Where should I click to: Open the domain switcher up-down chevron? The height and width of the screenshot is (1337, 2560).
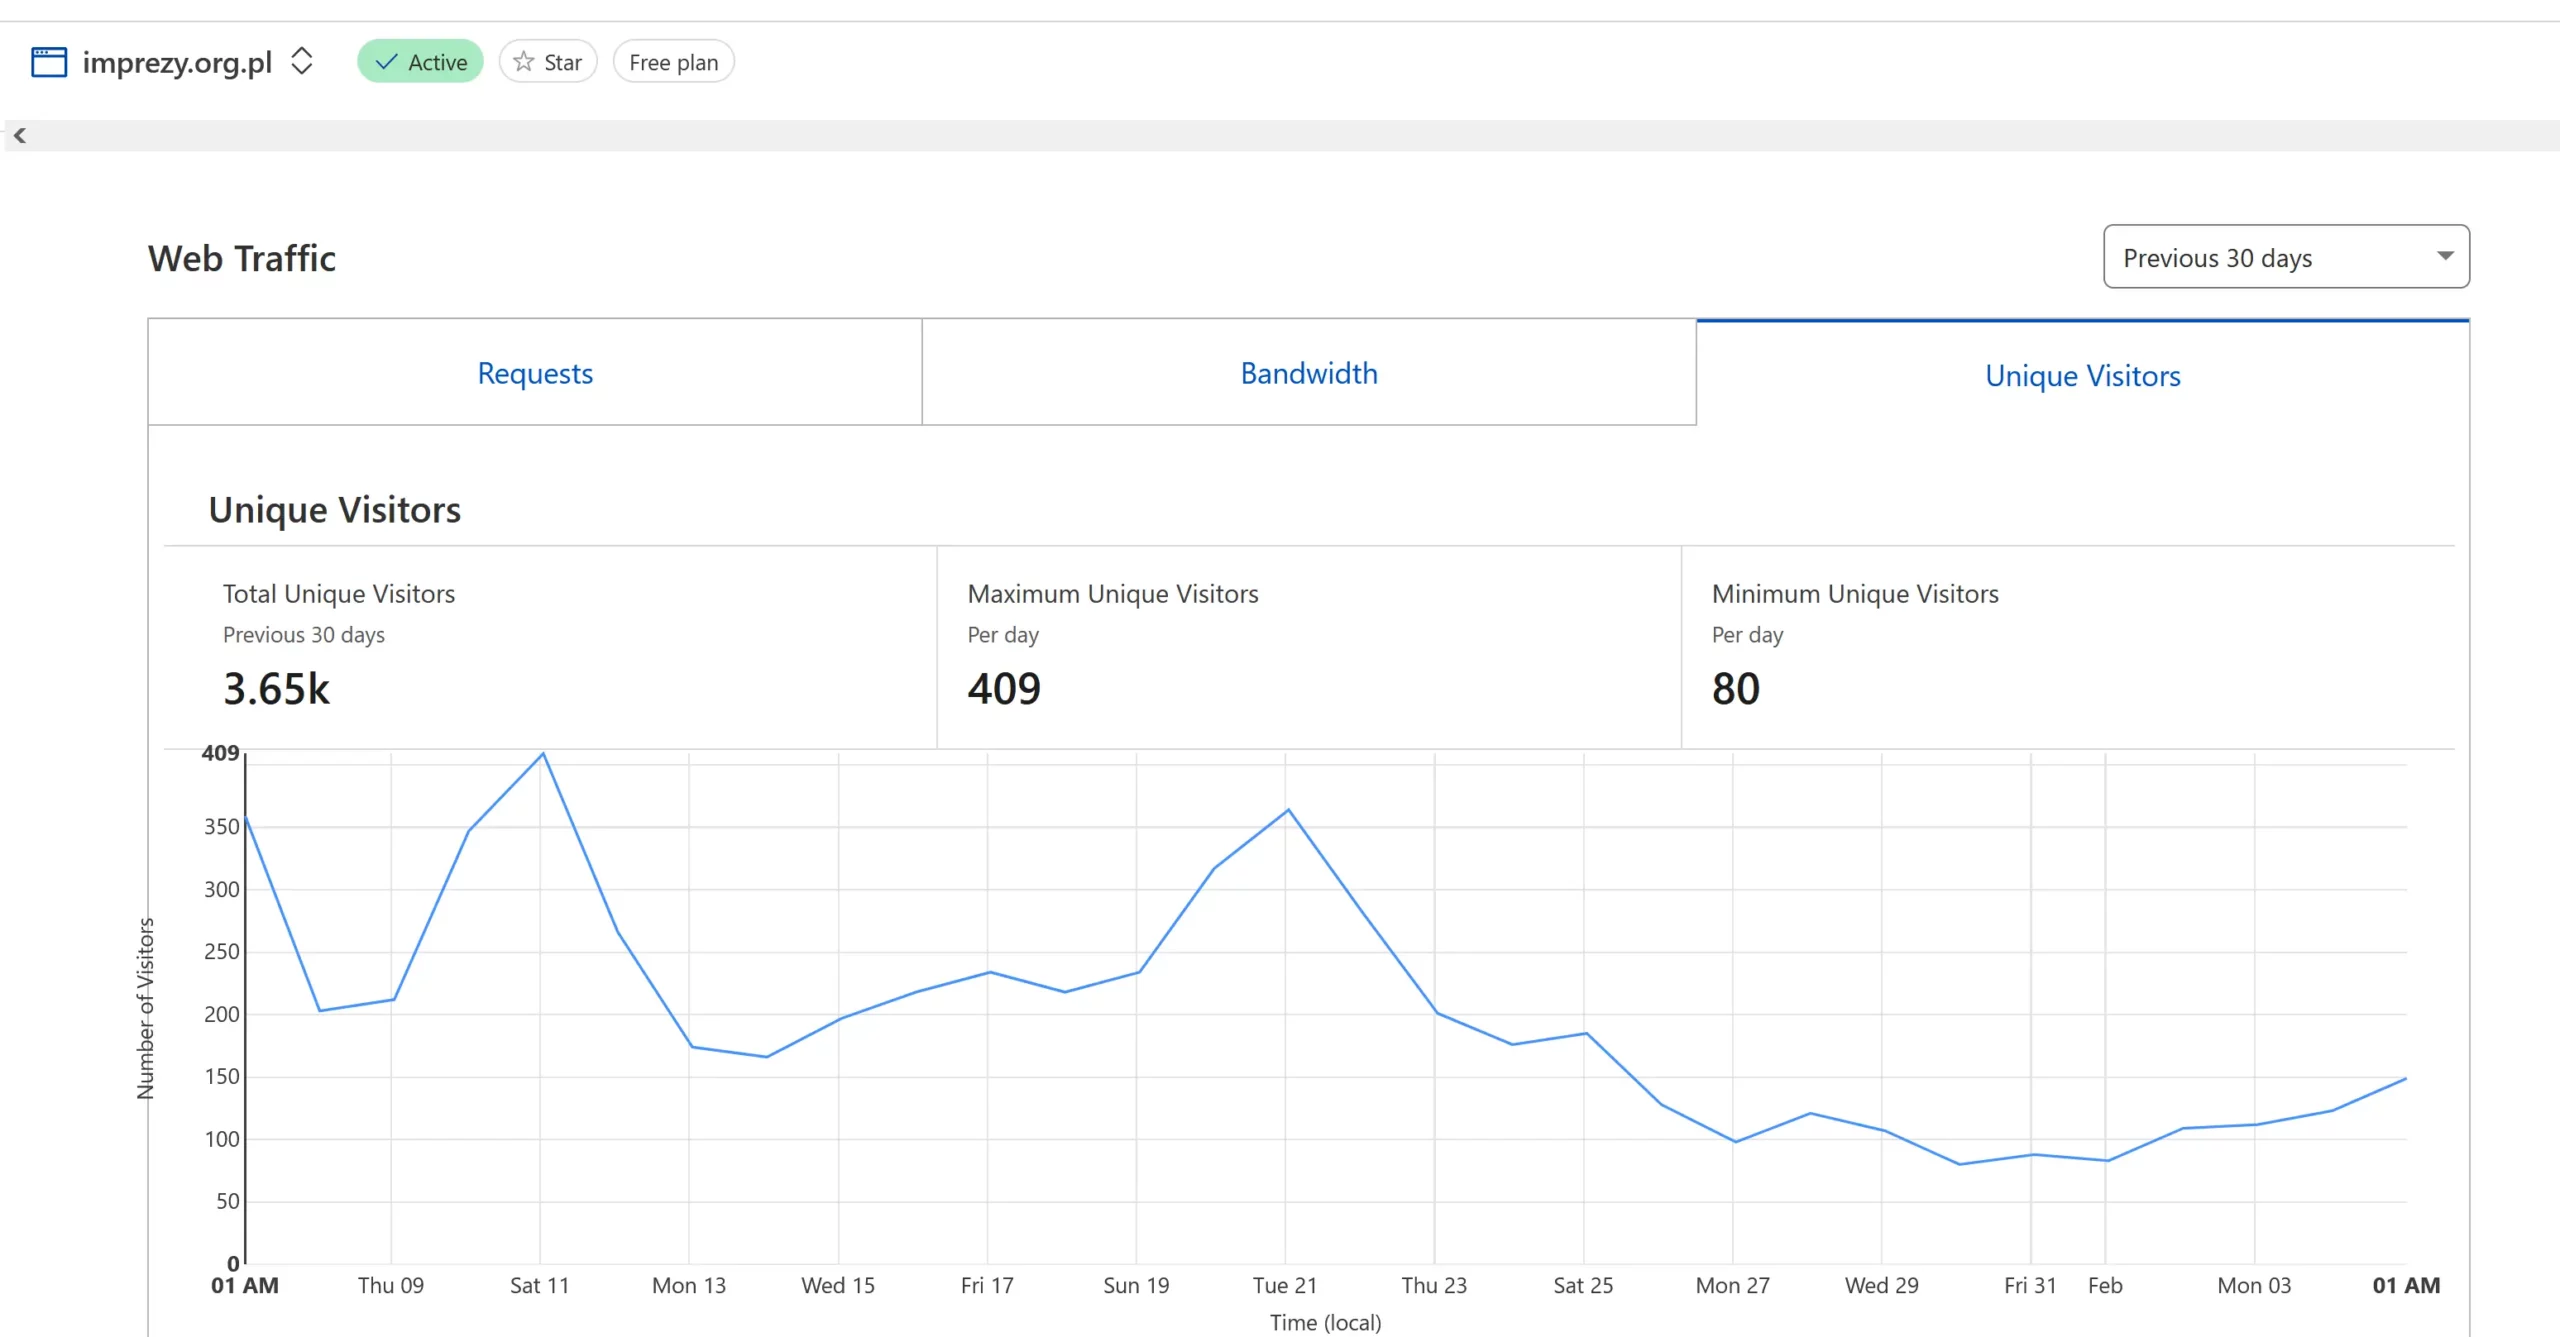point(301,61)
